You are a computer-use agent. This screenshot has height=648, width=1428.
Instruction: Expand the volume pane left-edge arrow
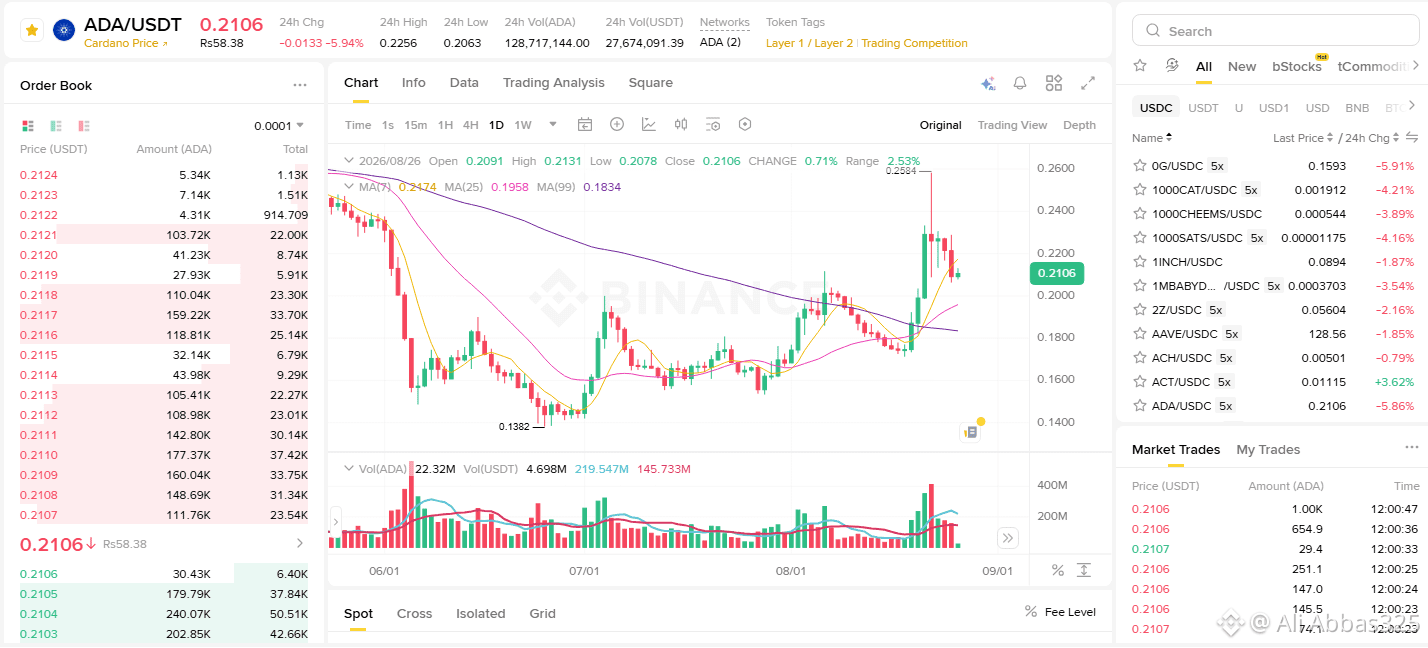pyautogui.click(x=335, y=520)
